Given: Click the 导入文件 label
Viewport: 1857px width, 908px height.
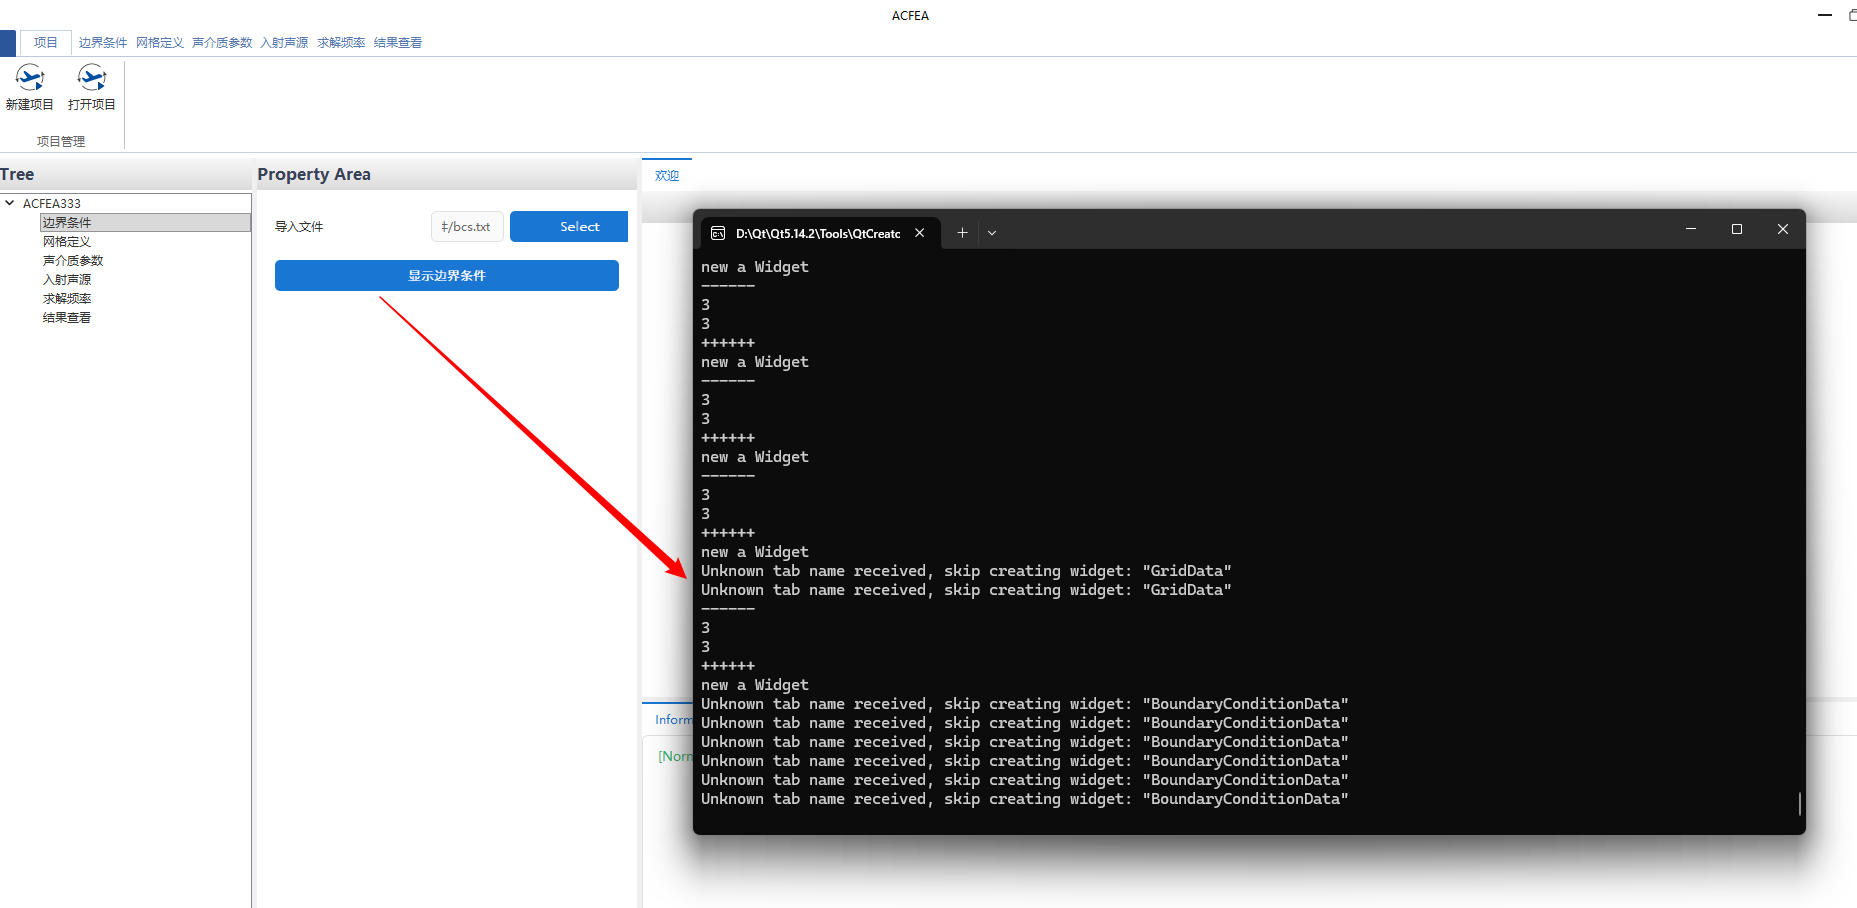Looking at the screenshot, I should pyautogui.click(x=299, y=227).
